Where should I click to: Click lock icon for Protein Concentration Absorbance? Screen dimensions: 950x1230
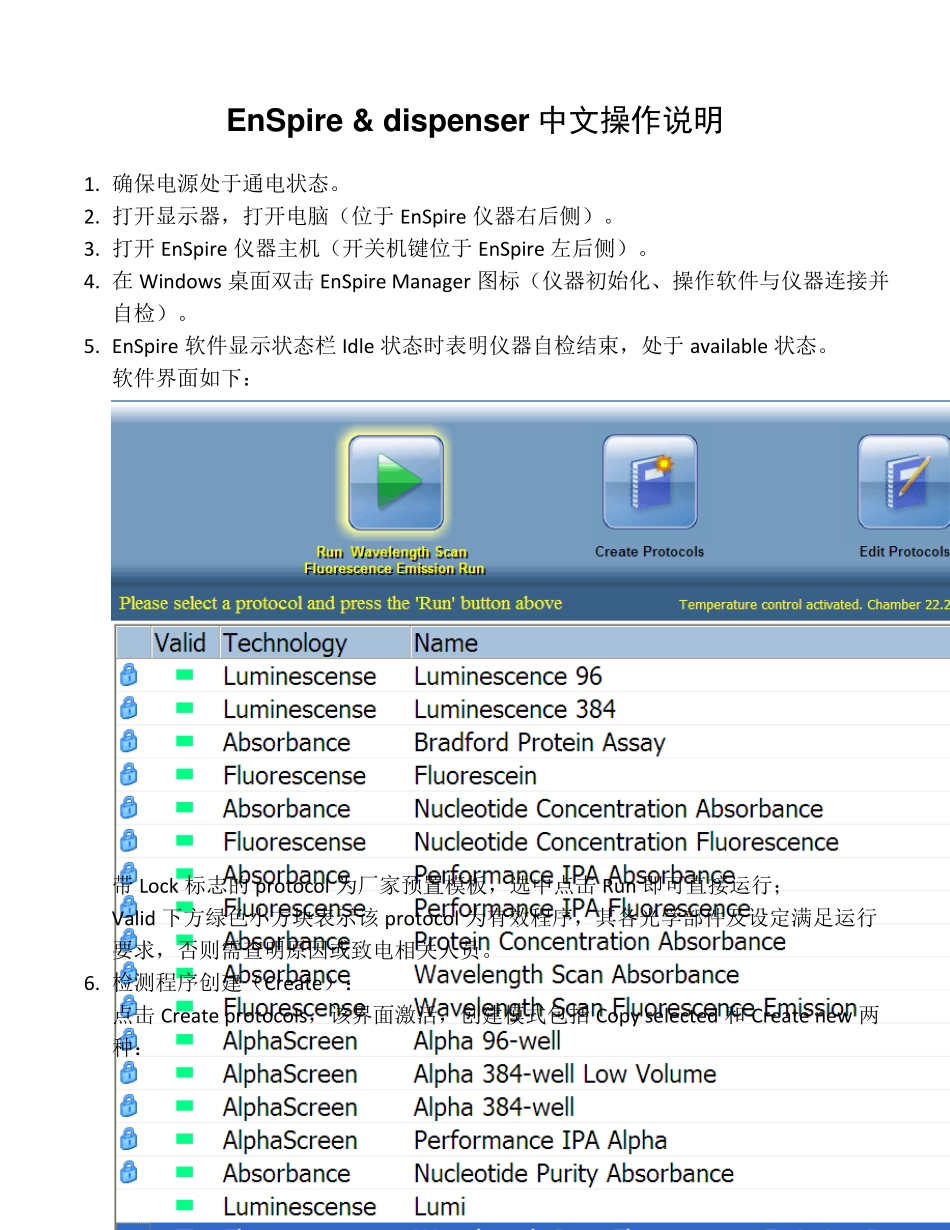tap(129, 941)
